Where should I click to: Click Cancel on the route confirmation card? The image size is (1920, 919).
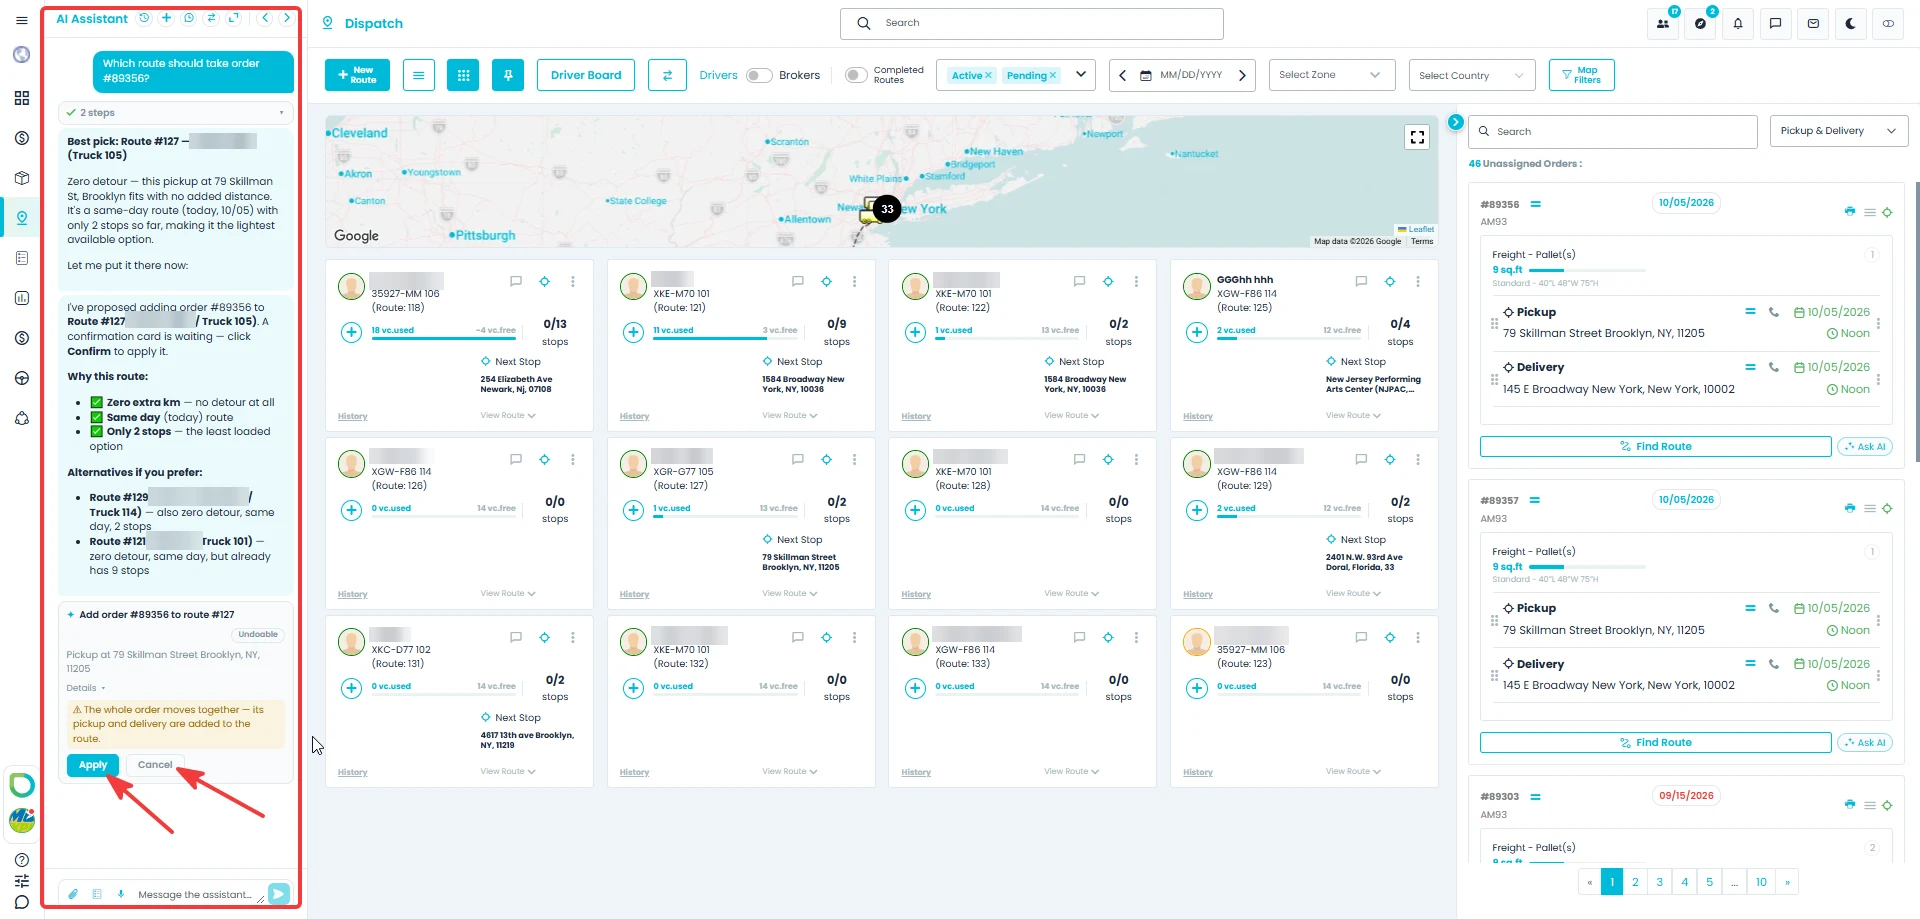(155, 765)
